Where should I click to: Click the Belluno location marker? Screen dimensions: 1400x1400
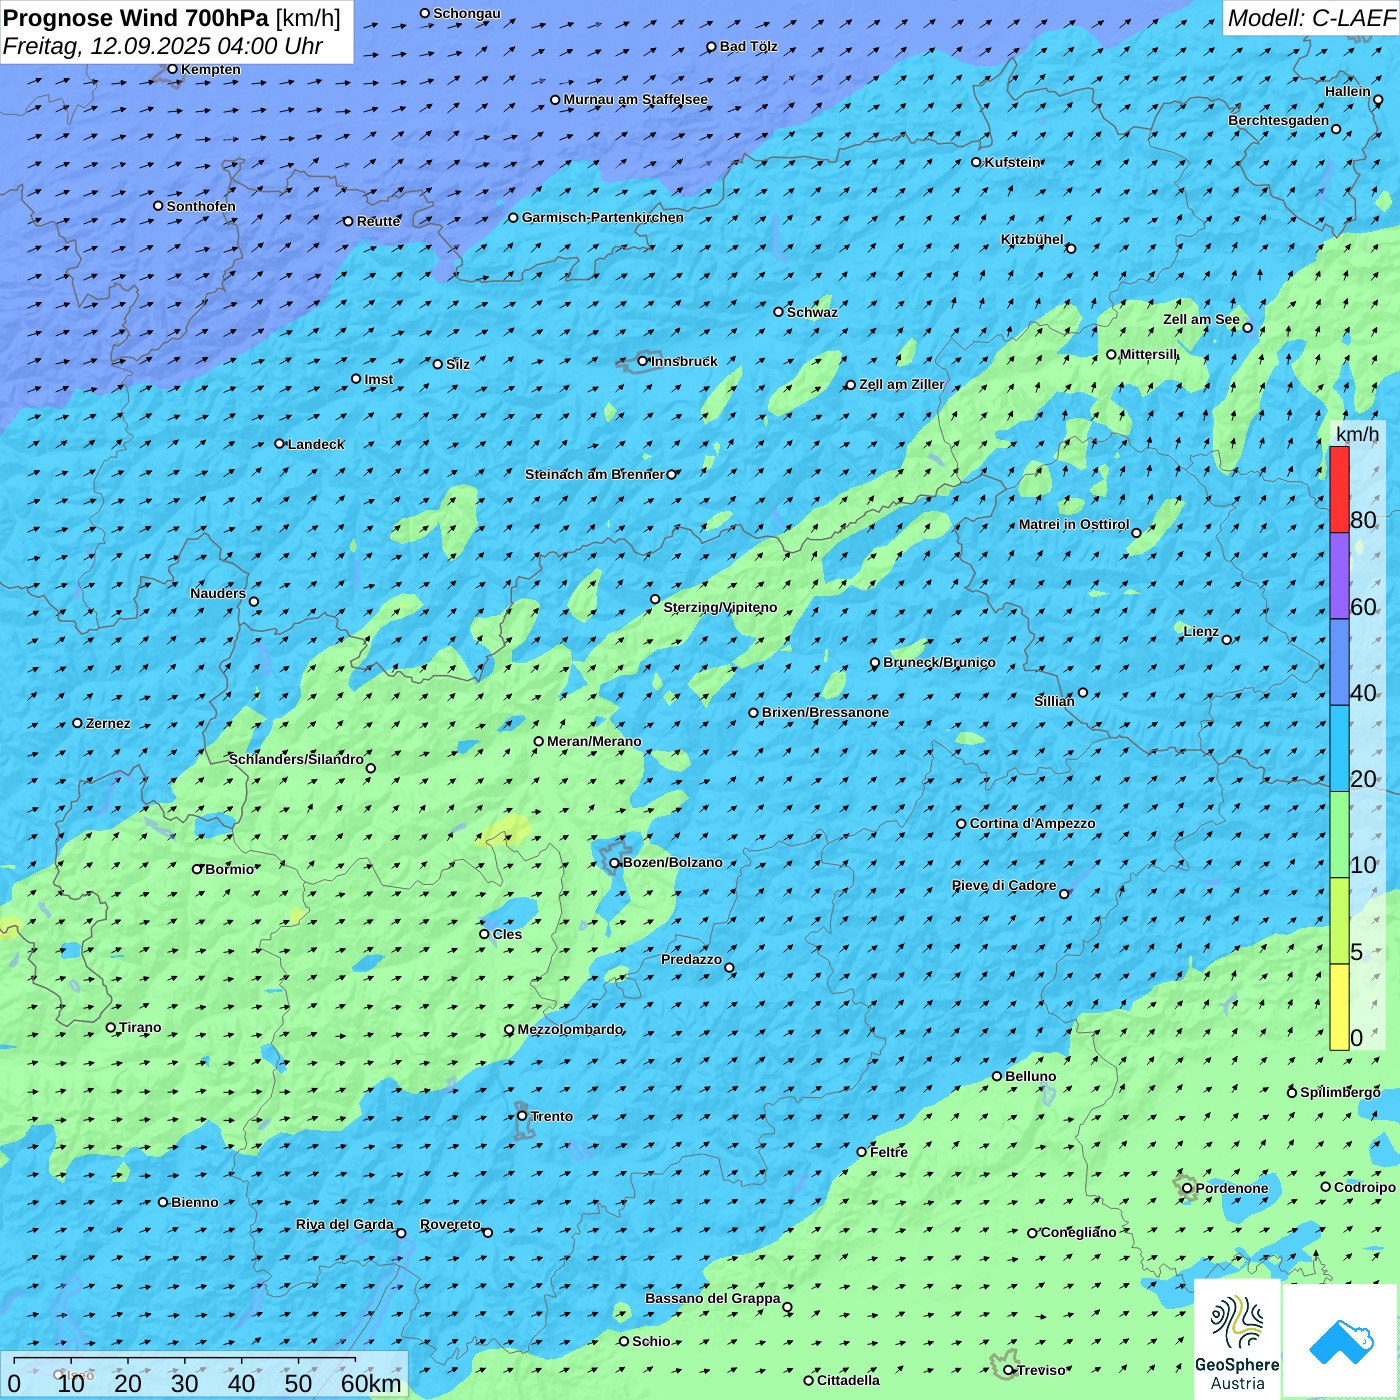(x=997, y=1076)
